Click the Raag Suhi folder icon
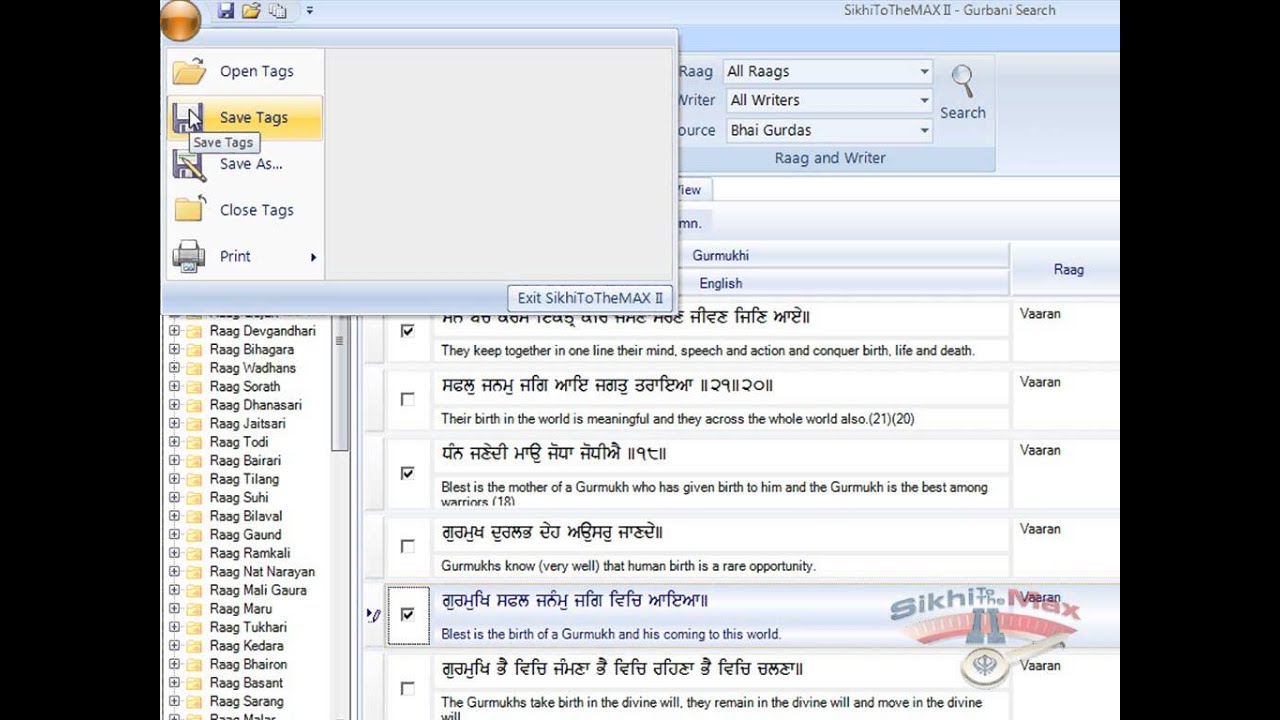Image resolution: width=1280 pixels, height=720 pixels. point(194,498)
